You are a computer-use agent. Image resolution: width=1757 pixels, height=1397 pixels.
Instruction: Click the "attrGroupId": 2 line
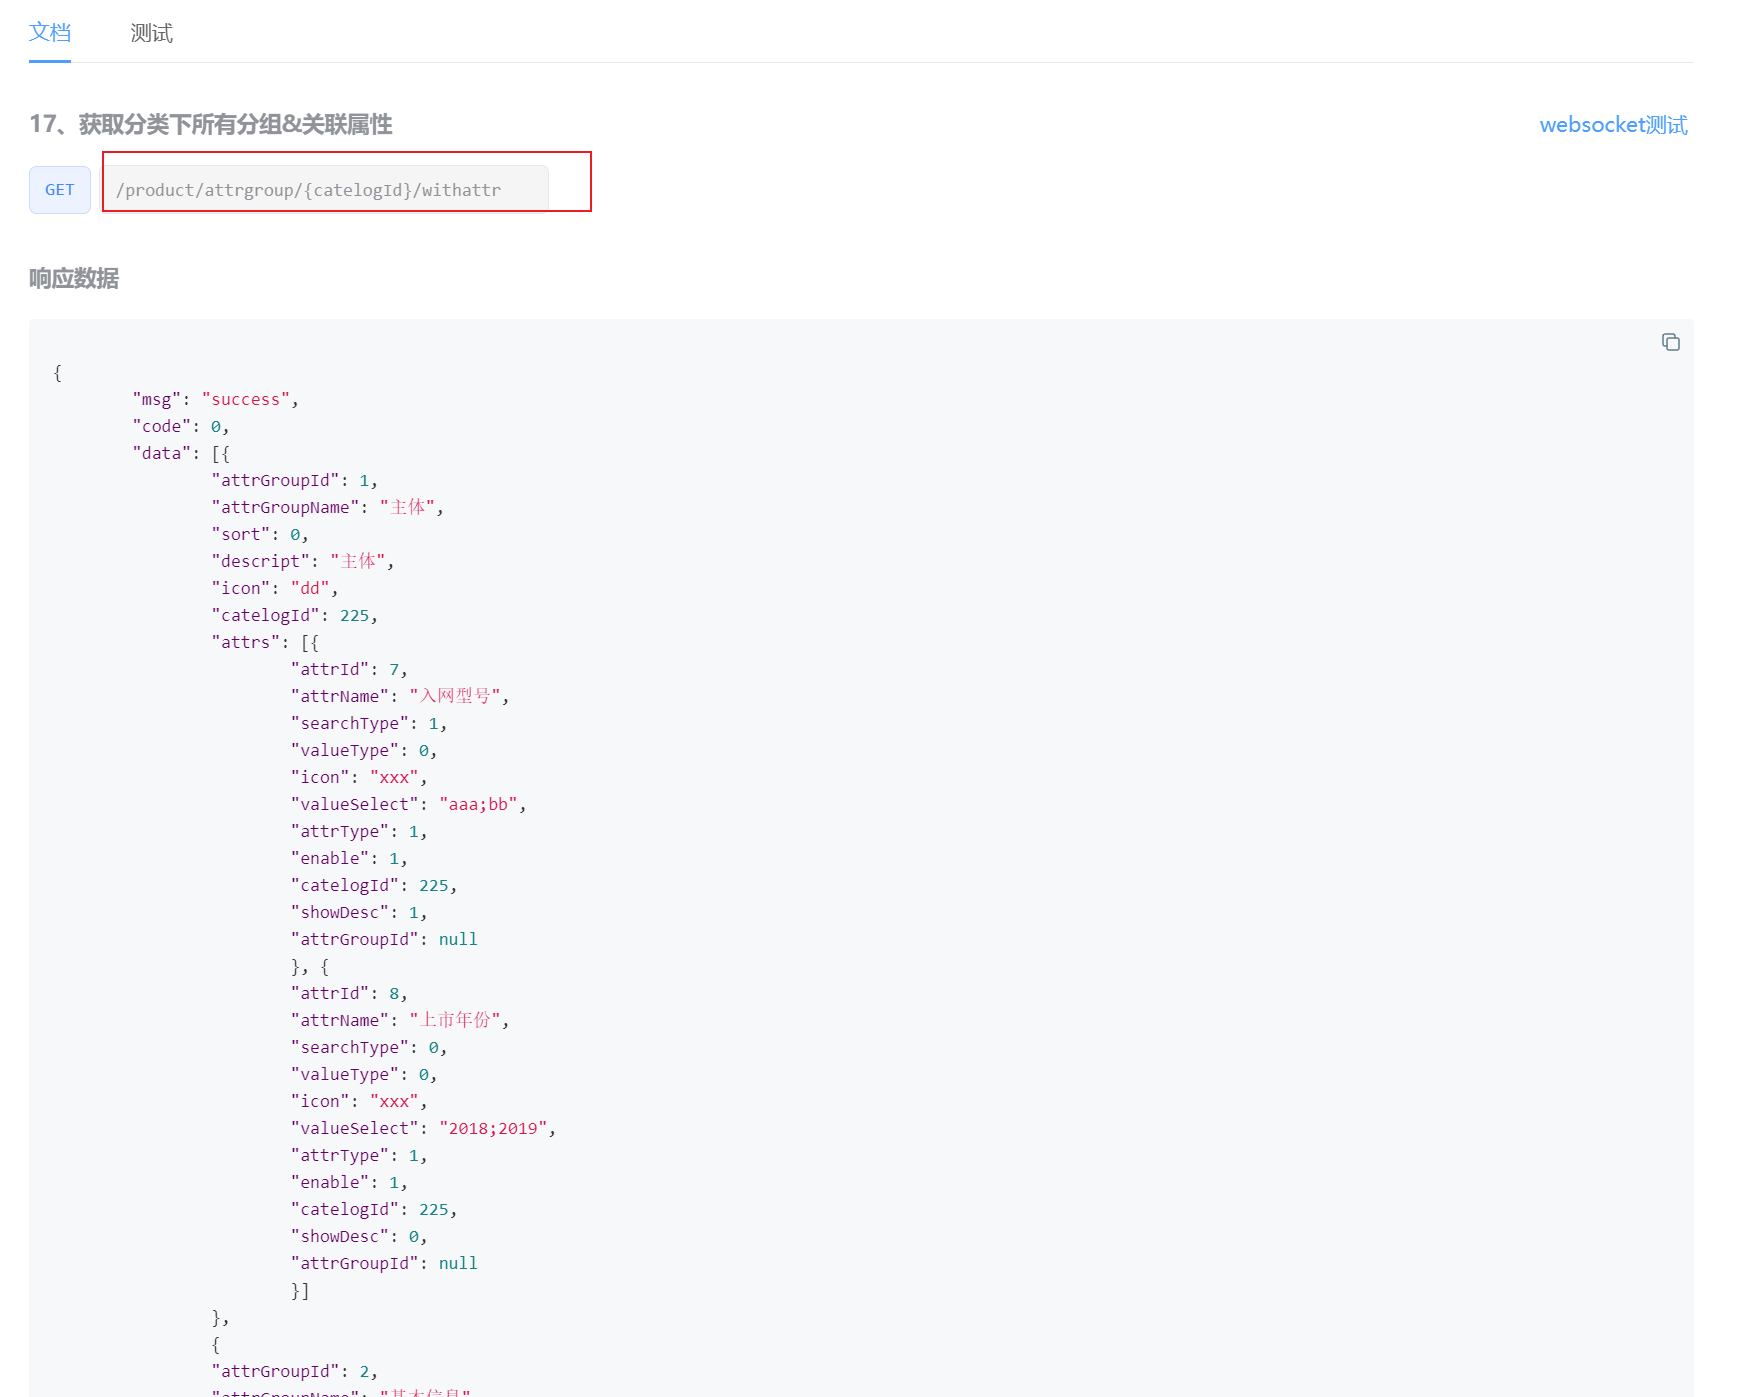[295, 1371]
